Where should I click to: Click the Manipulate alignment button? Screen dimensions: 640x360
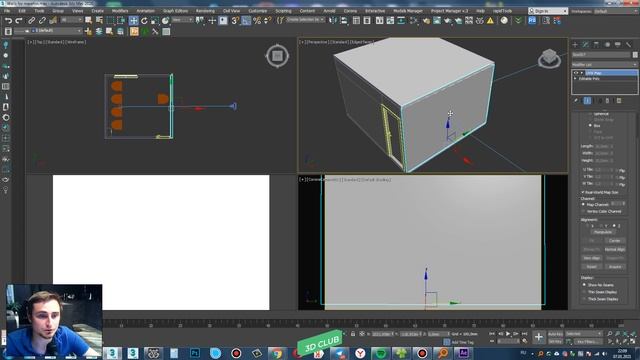click(602, 232)
